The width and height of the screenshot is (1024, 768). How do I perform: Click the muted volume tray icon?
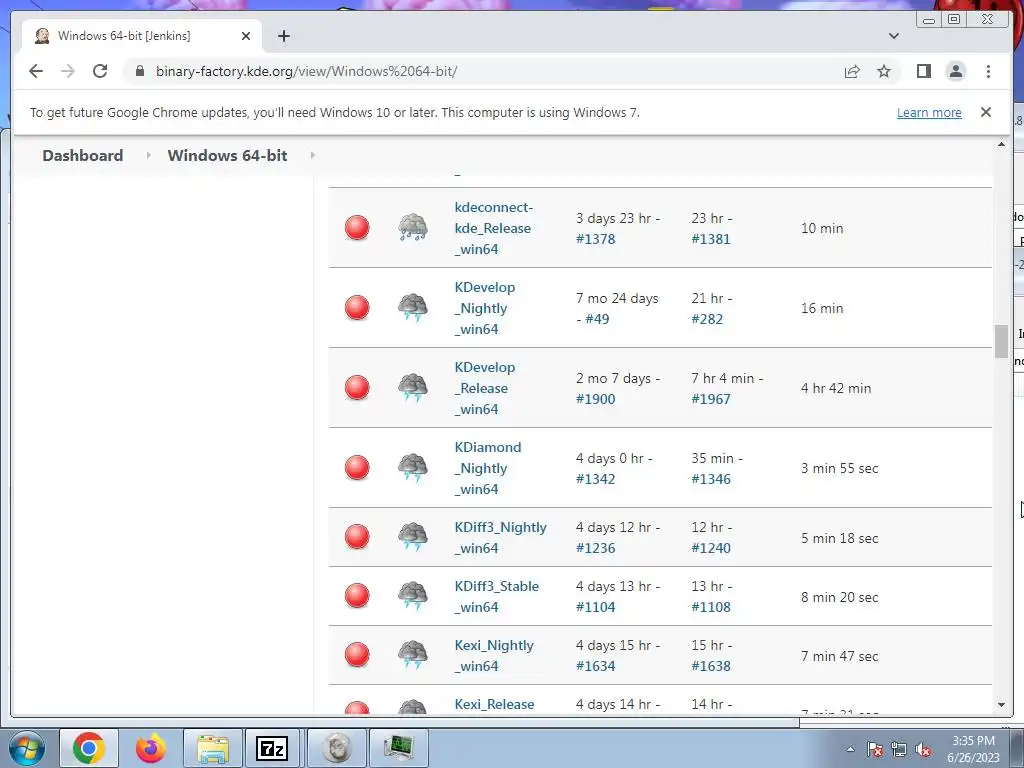[923, 750]
